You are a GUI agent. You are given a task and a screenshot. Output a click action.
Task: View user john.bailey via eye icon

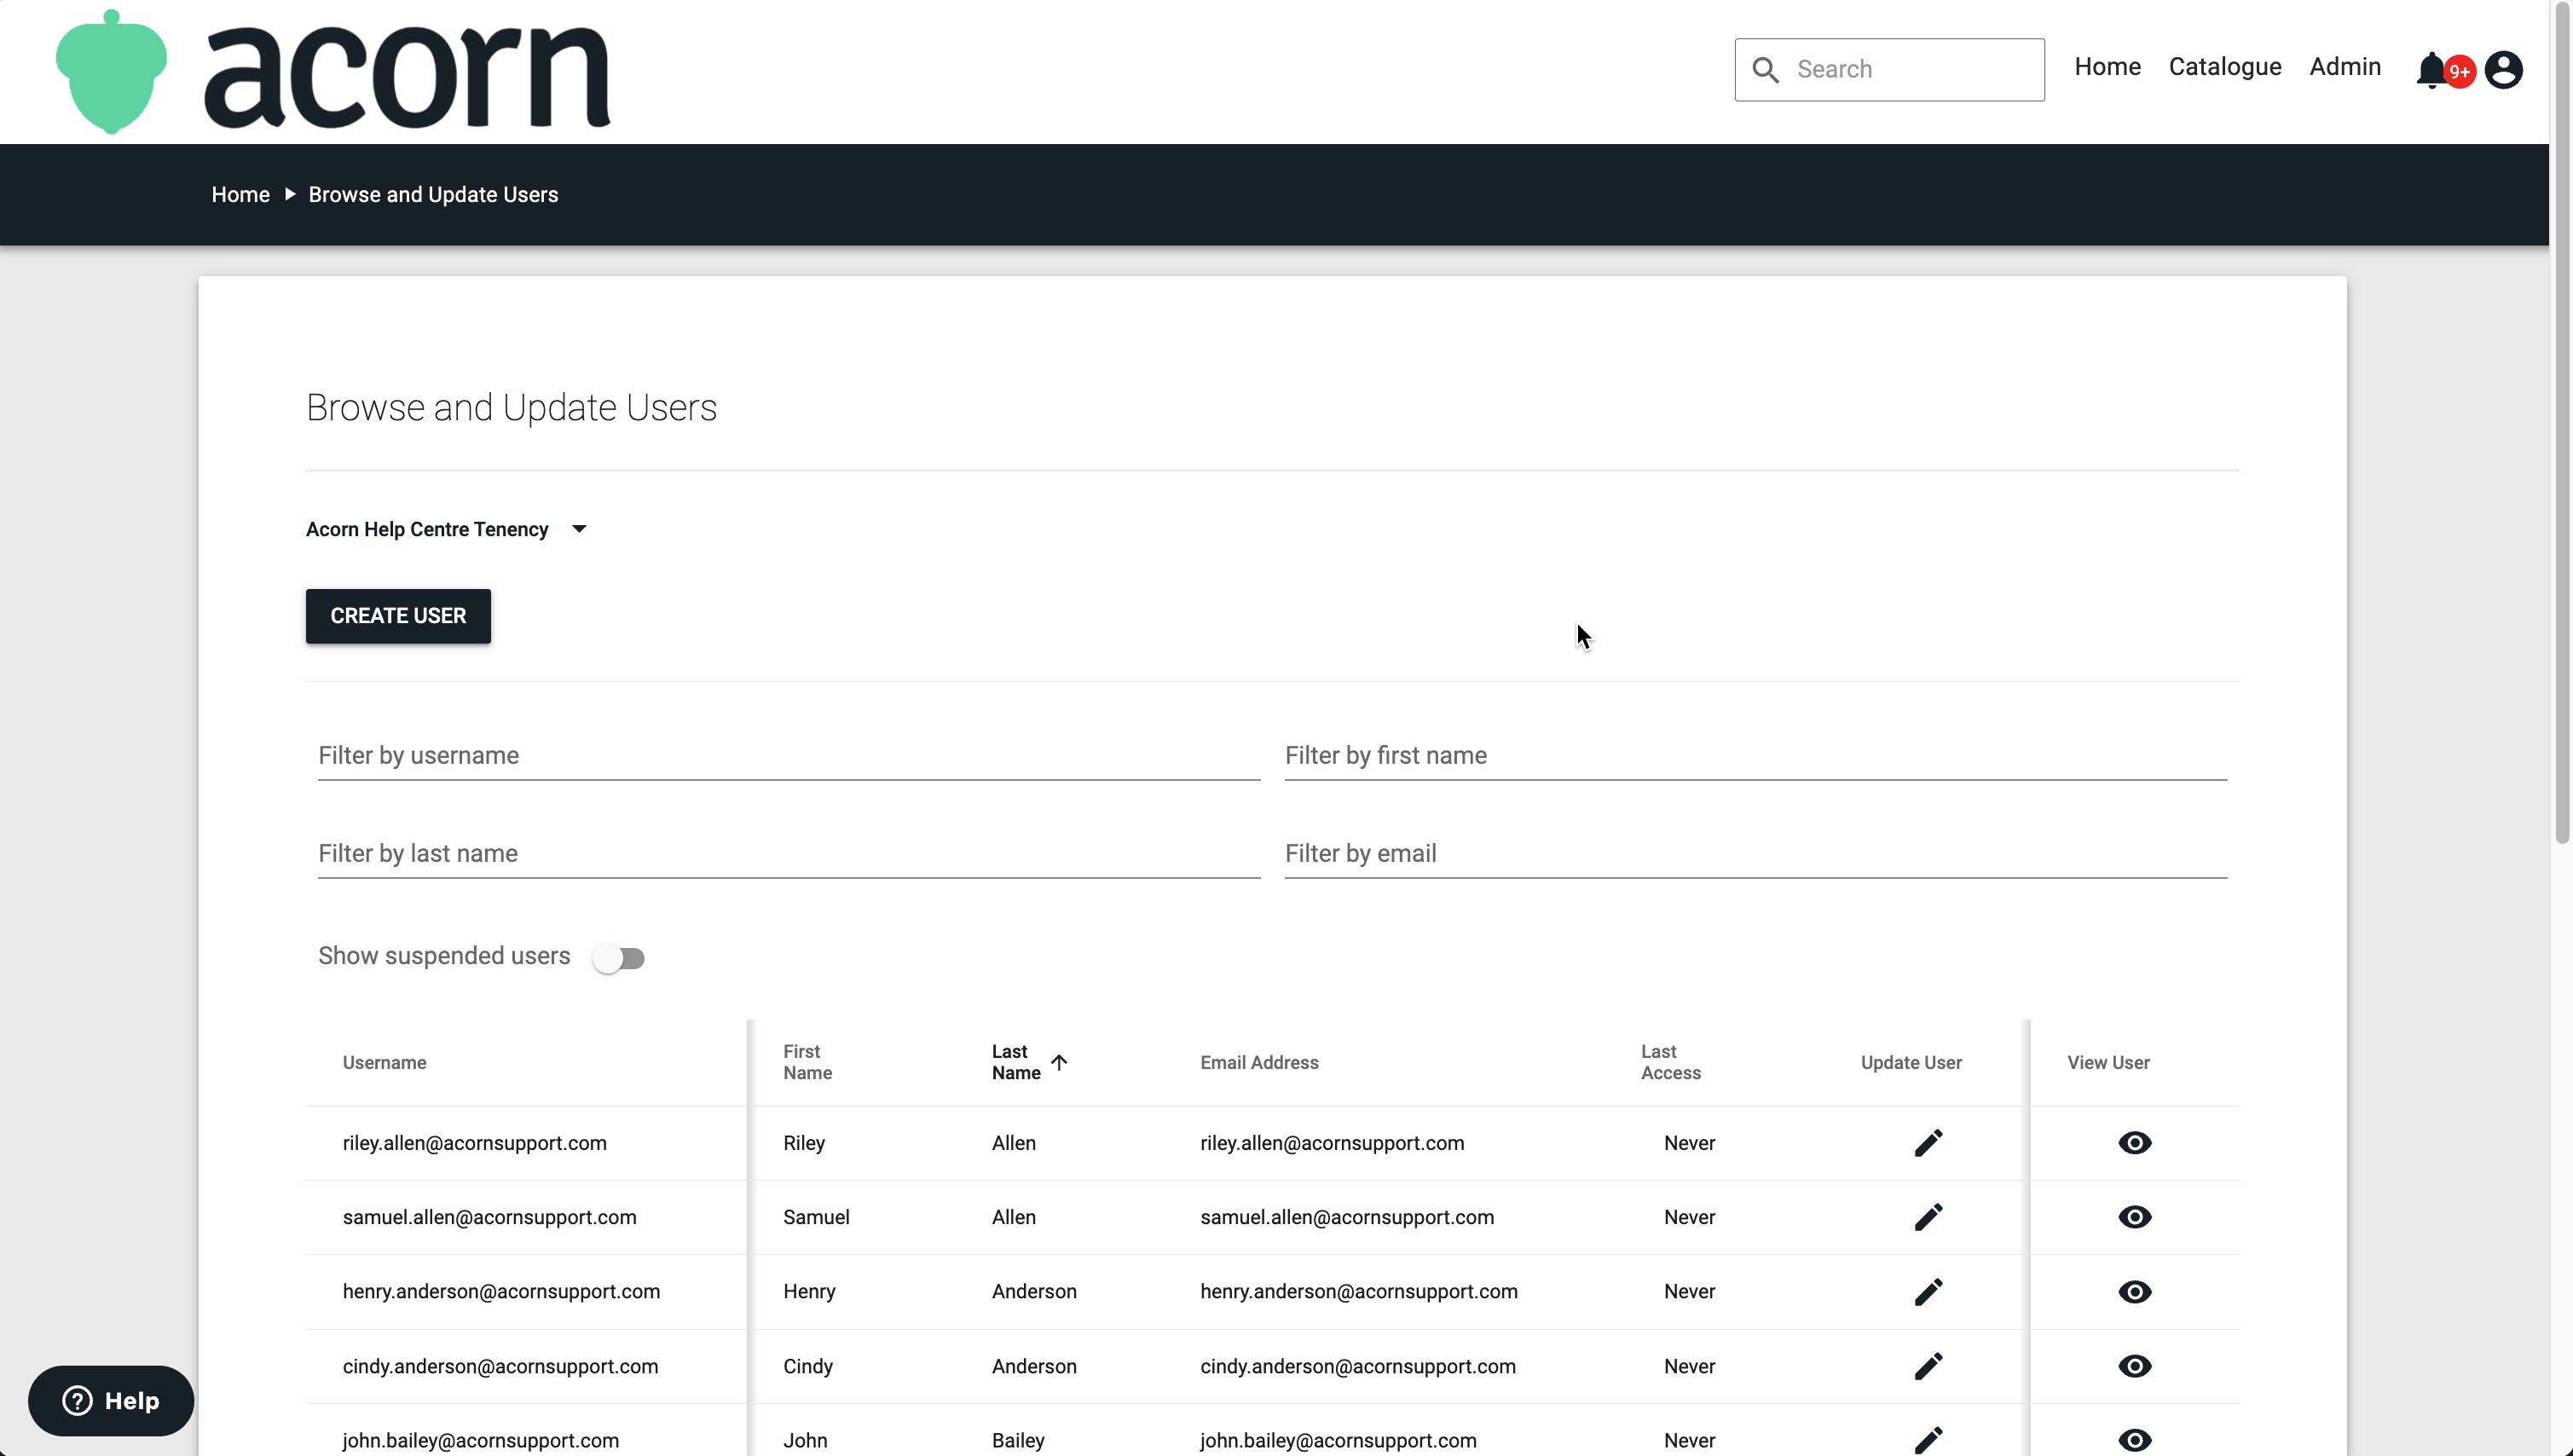tap(2134, 1440)
